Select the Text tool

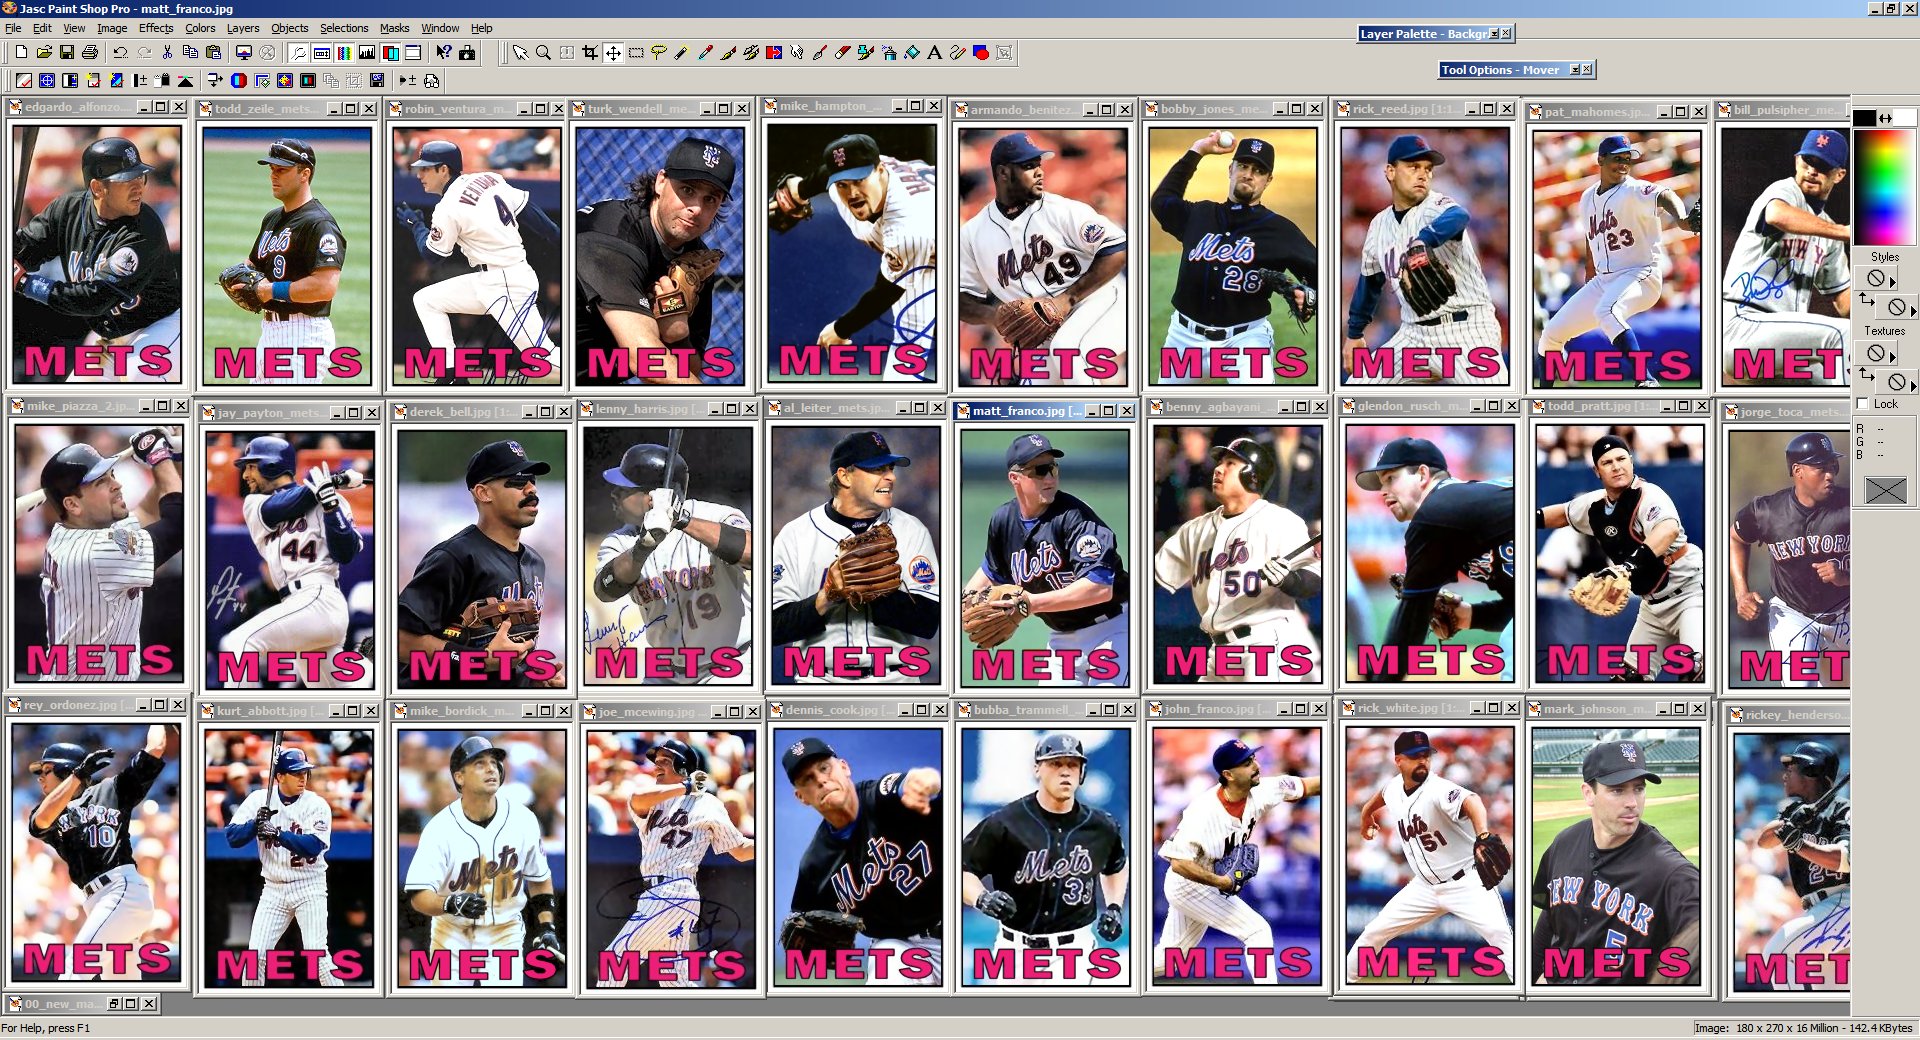pos(935,53)
